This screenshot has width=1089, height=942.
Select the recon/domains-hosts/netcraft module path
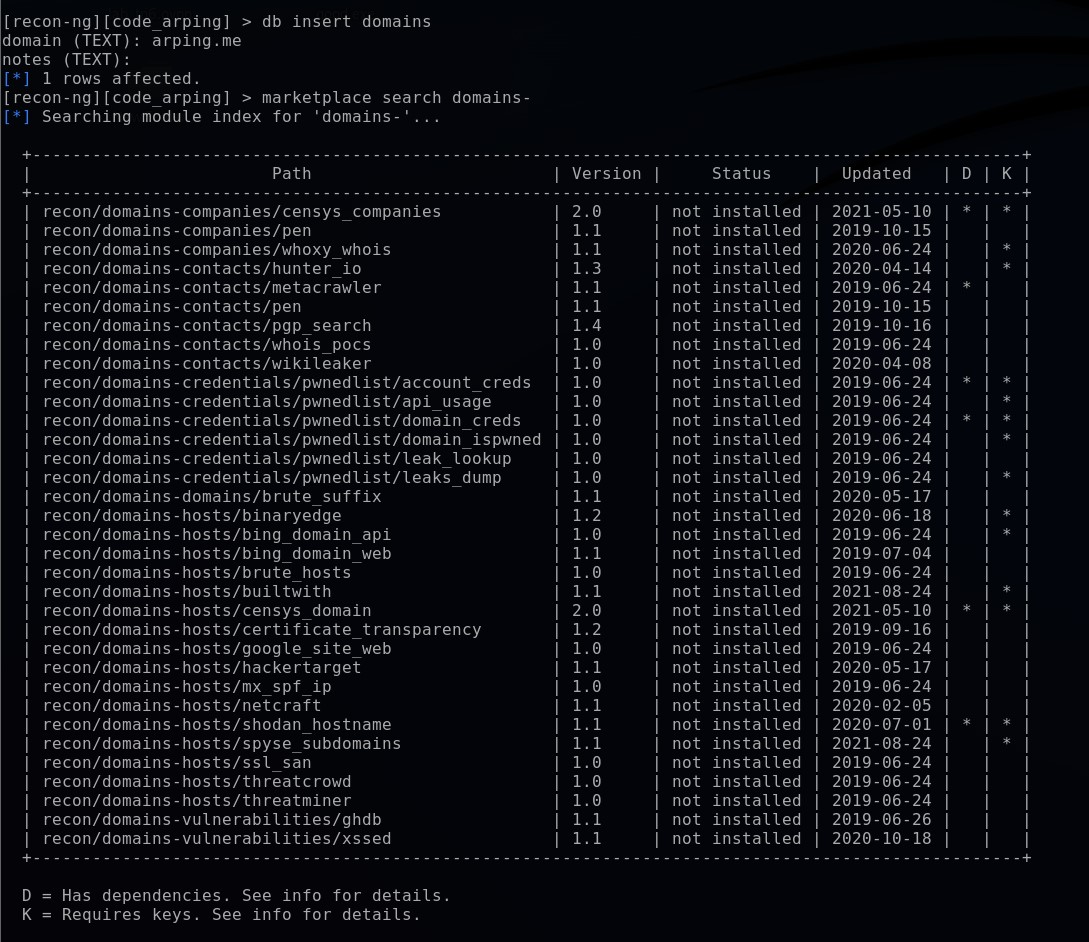pos(181,705)
